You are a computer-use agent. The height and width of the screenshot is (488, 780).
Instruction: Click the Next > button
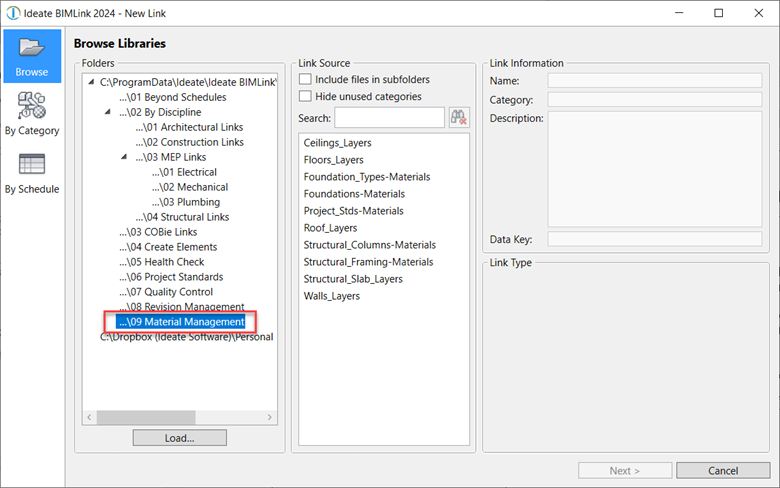[625, 471]
